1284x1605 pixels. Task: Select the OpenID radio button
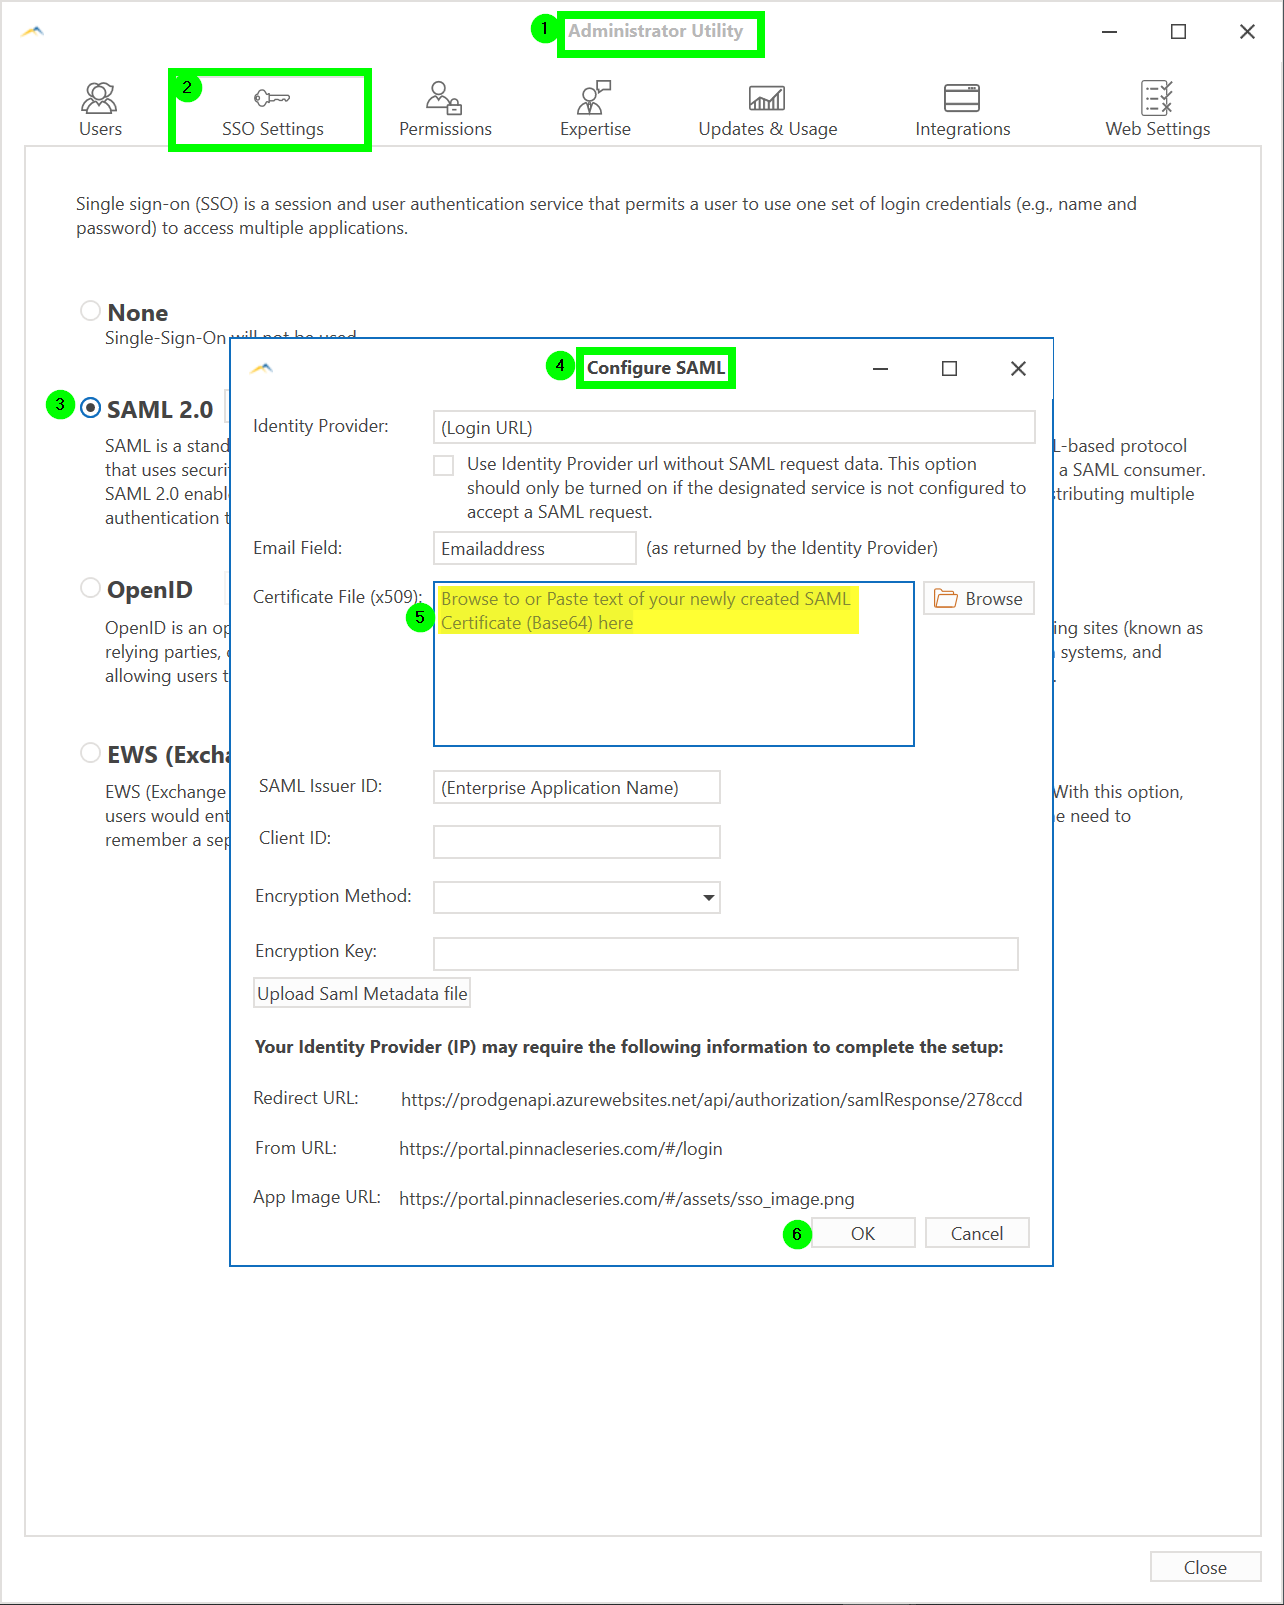90,588
